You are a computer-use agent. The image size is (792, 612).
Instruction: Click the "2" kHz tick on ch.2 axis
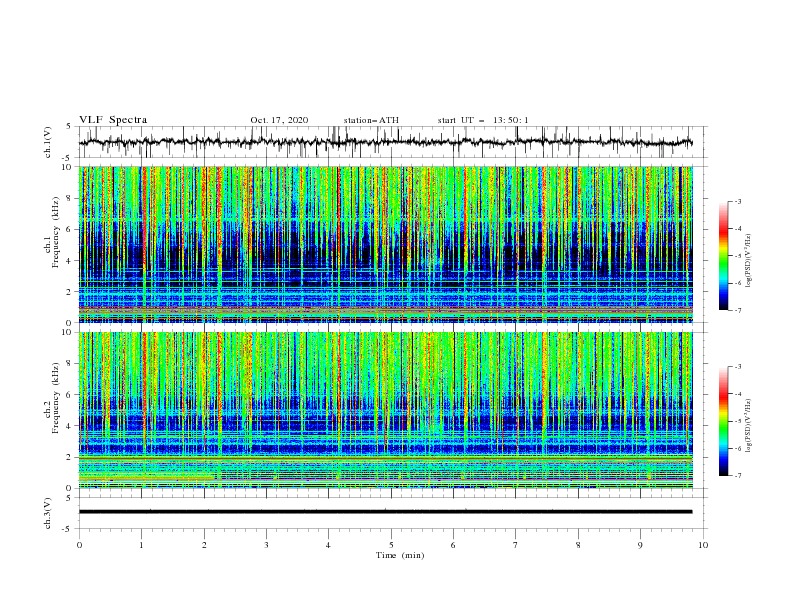tap(70, 457)
